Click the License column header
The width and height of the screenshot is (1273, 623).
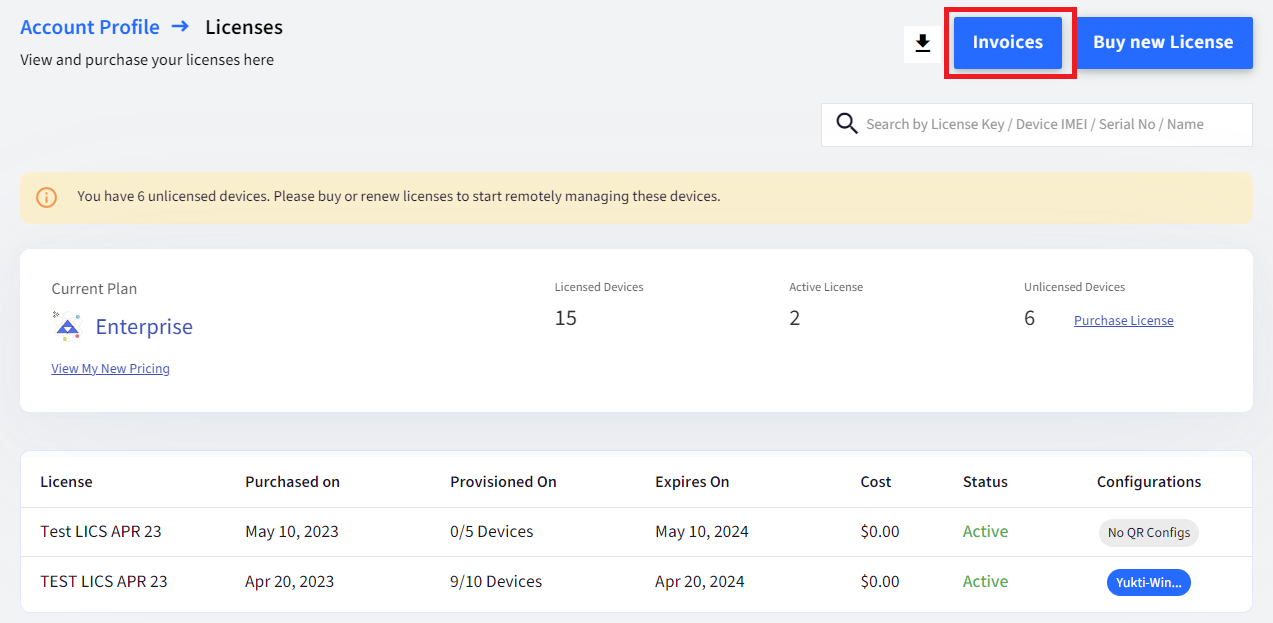coord(66,482)
